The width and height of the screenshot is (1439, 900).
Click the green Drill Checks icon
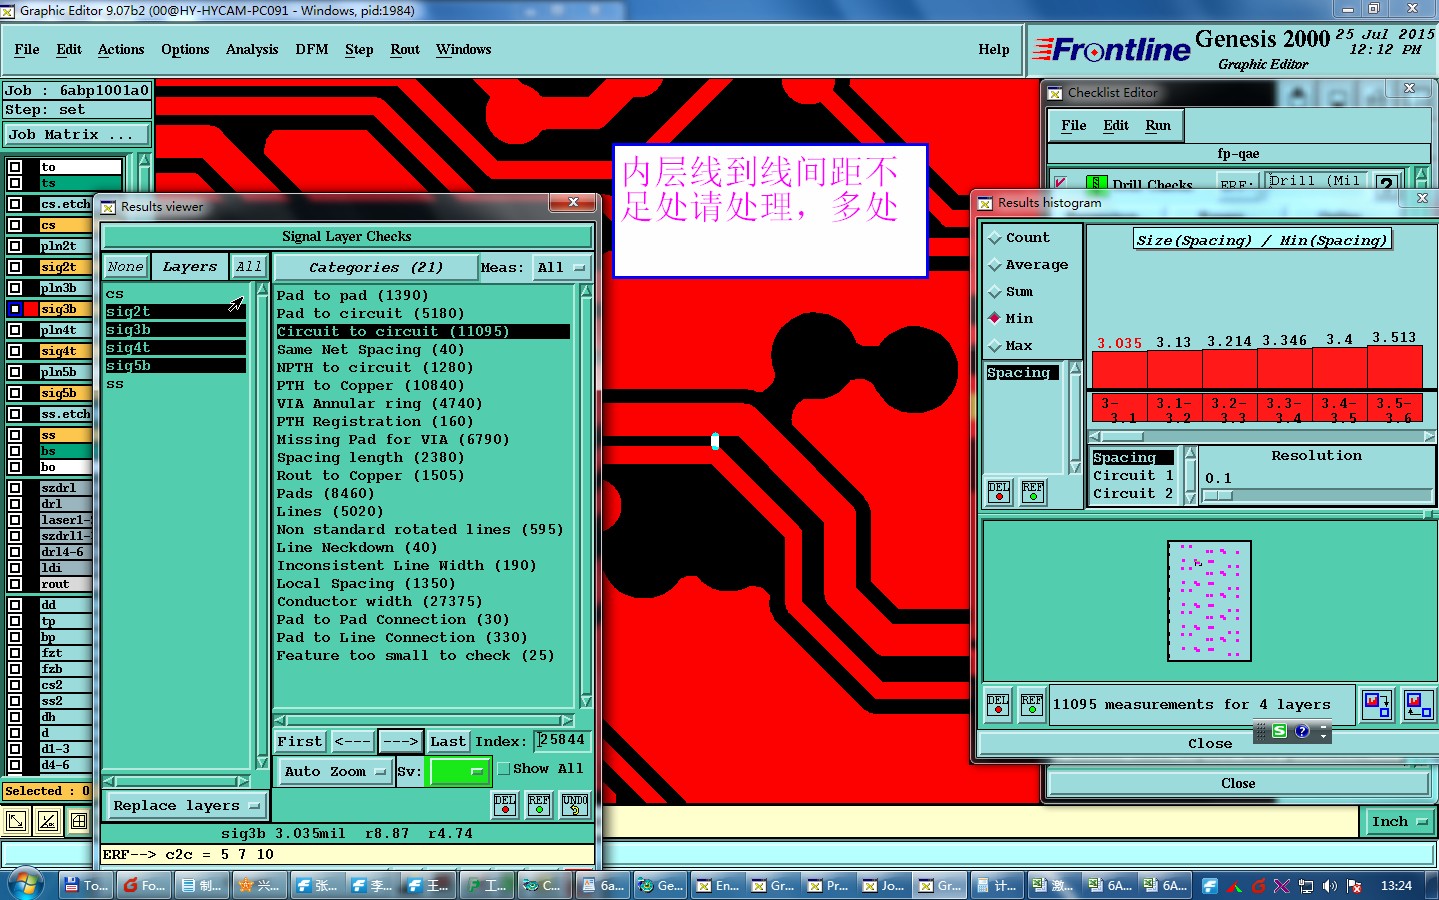(1097, 183)
